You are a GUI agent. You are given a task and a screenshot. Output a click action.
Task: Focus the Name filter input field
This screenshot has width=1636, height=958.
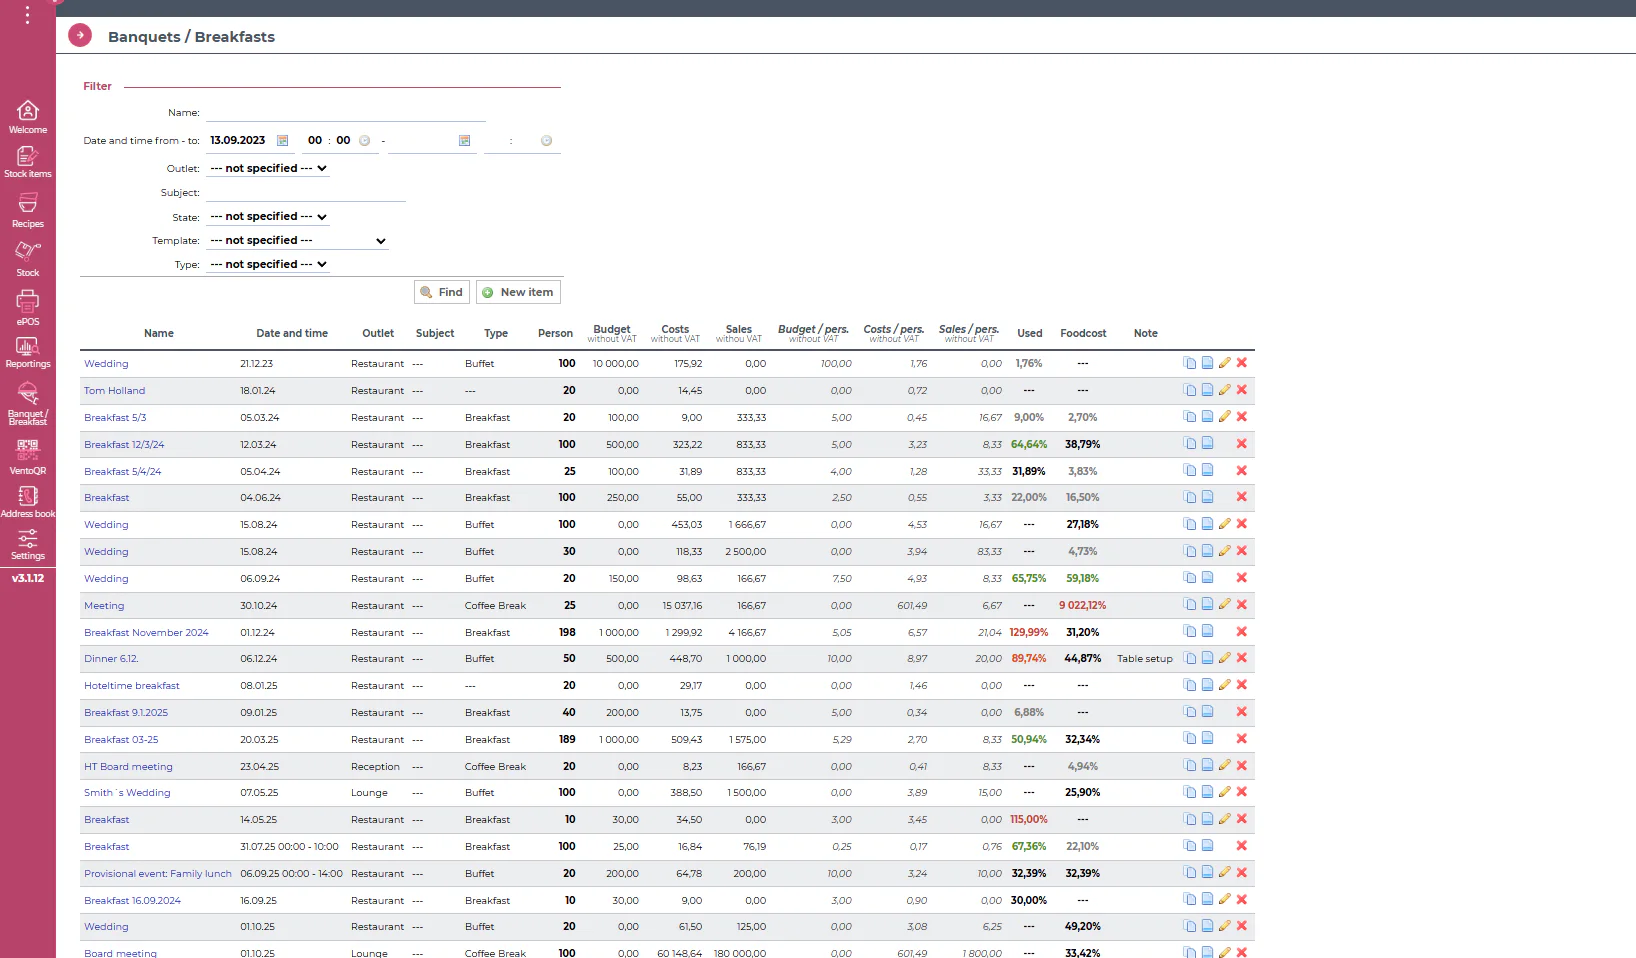tap(346, 113)
